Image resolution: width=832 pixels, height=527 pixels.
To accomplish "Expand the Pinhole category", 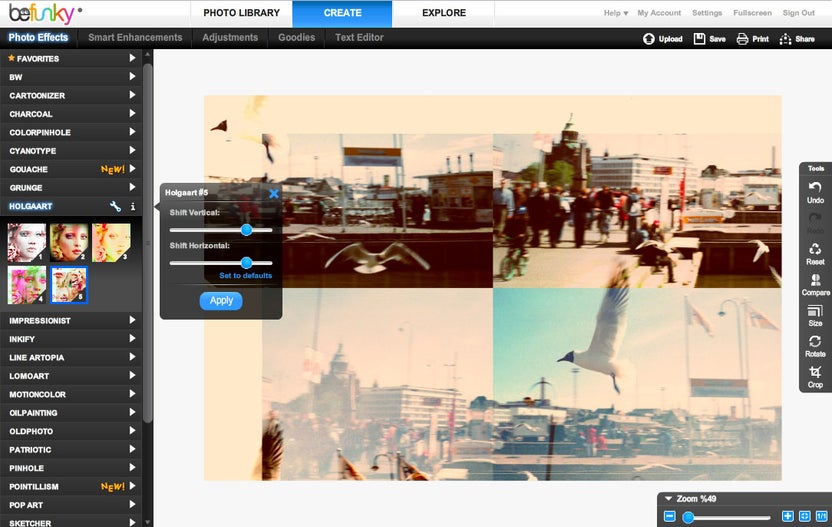I will (x=71, y=468).
